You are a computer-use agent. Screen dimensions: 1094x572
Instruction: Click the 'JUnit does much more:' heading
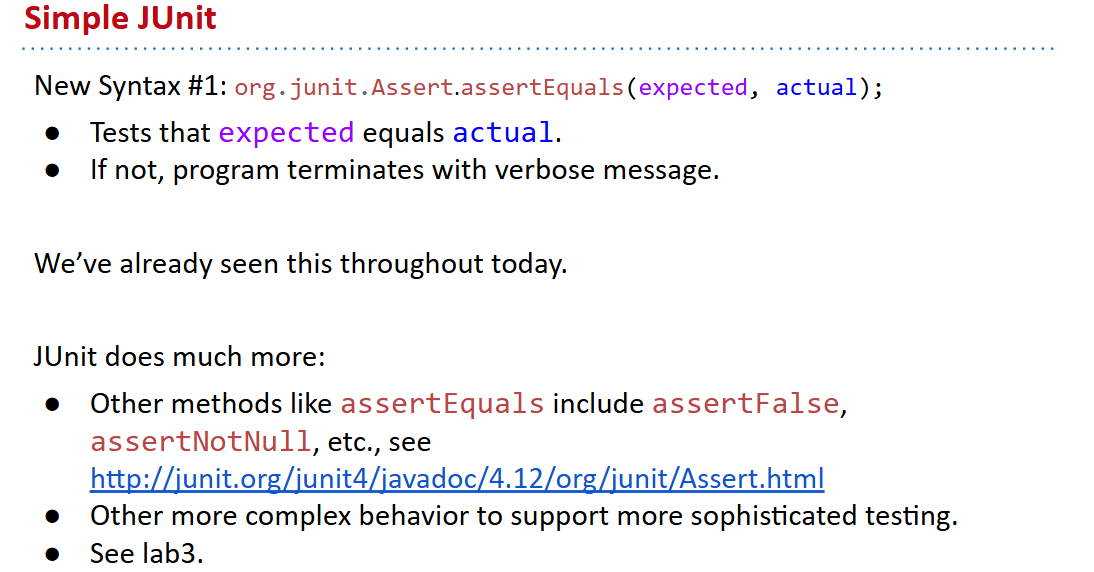179,356
